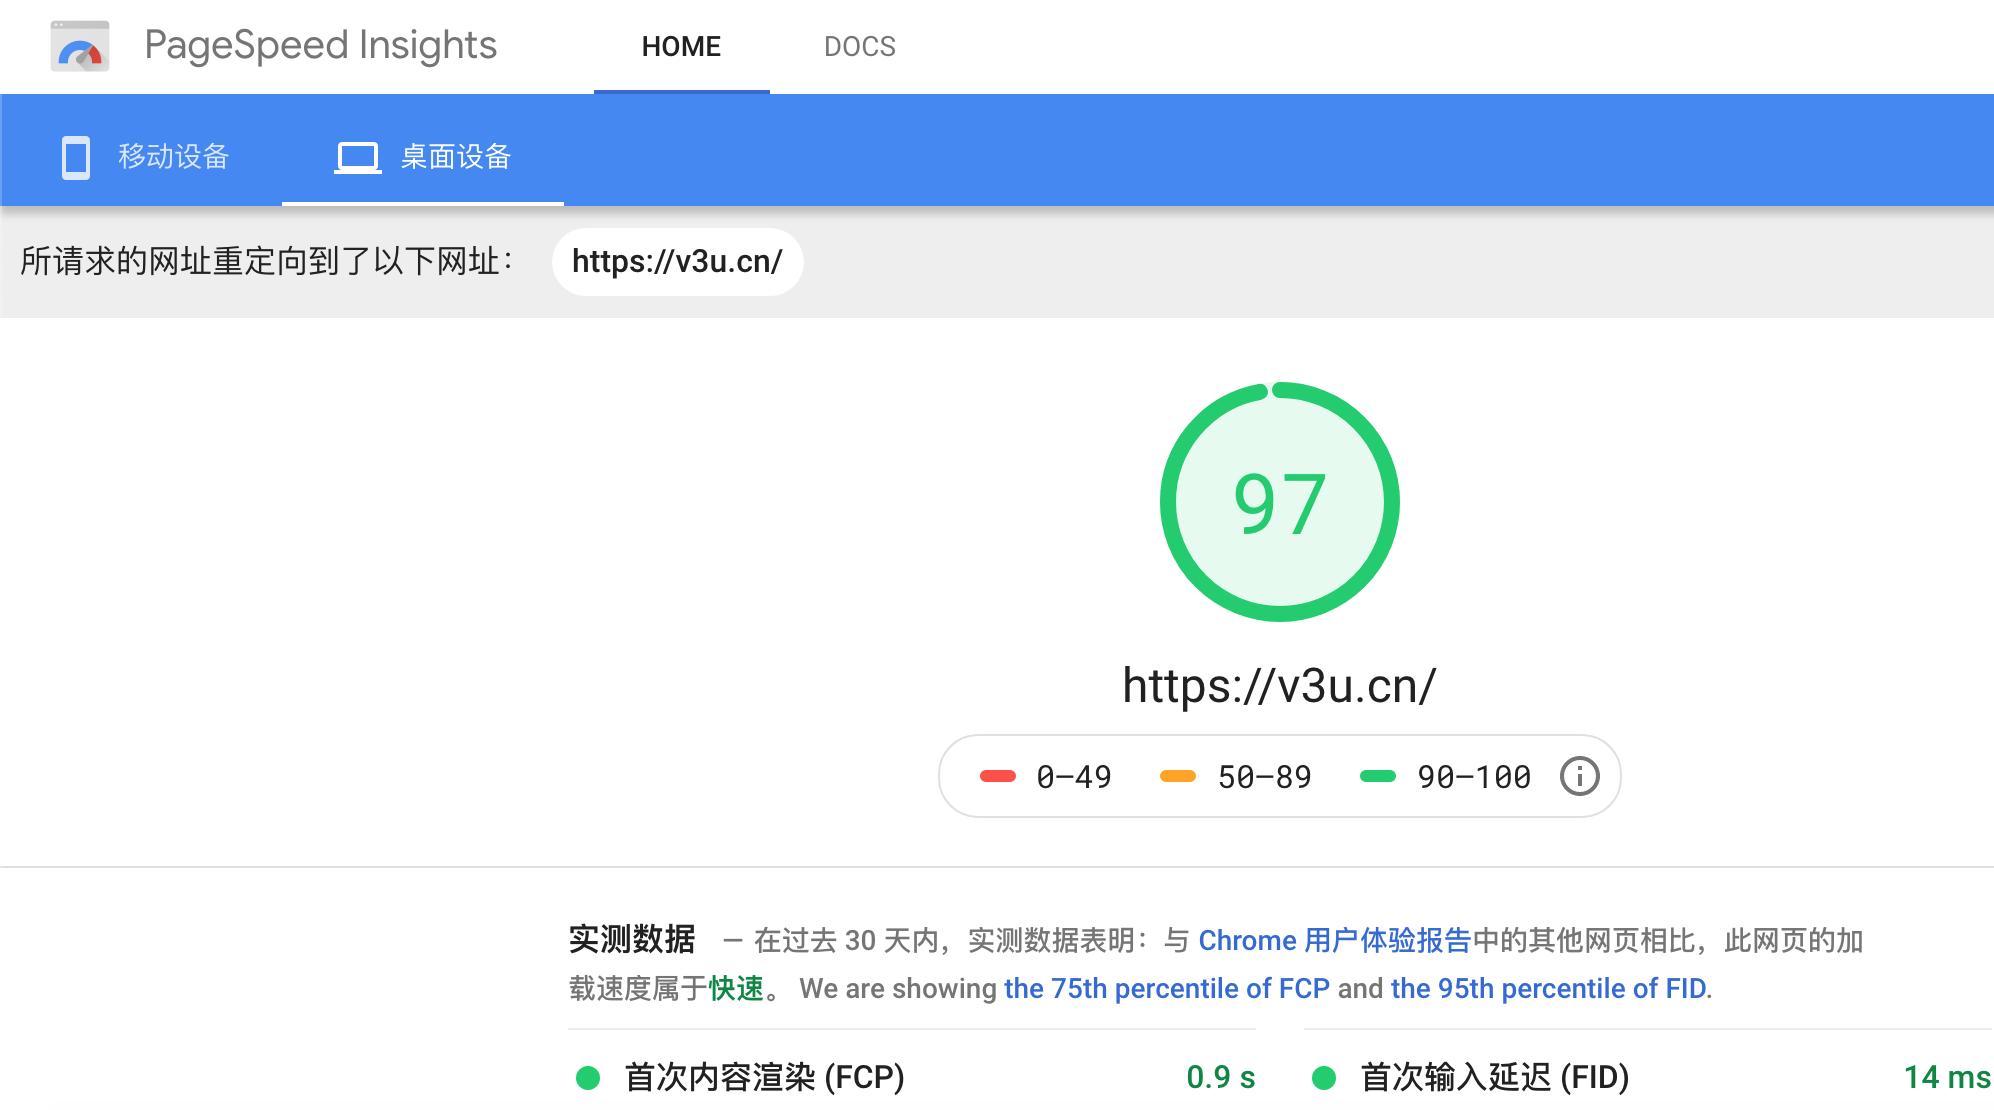Image resolution: width=1994 pixels, height=1110 pixels.
Task: Click the 0.9 s FCP value
Action: coord(1222,1077)
